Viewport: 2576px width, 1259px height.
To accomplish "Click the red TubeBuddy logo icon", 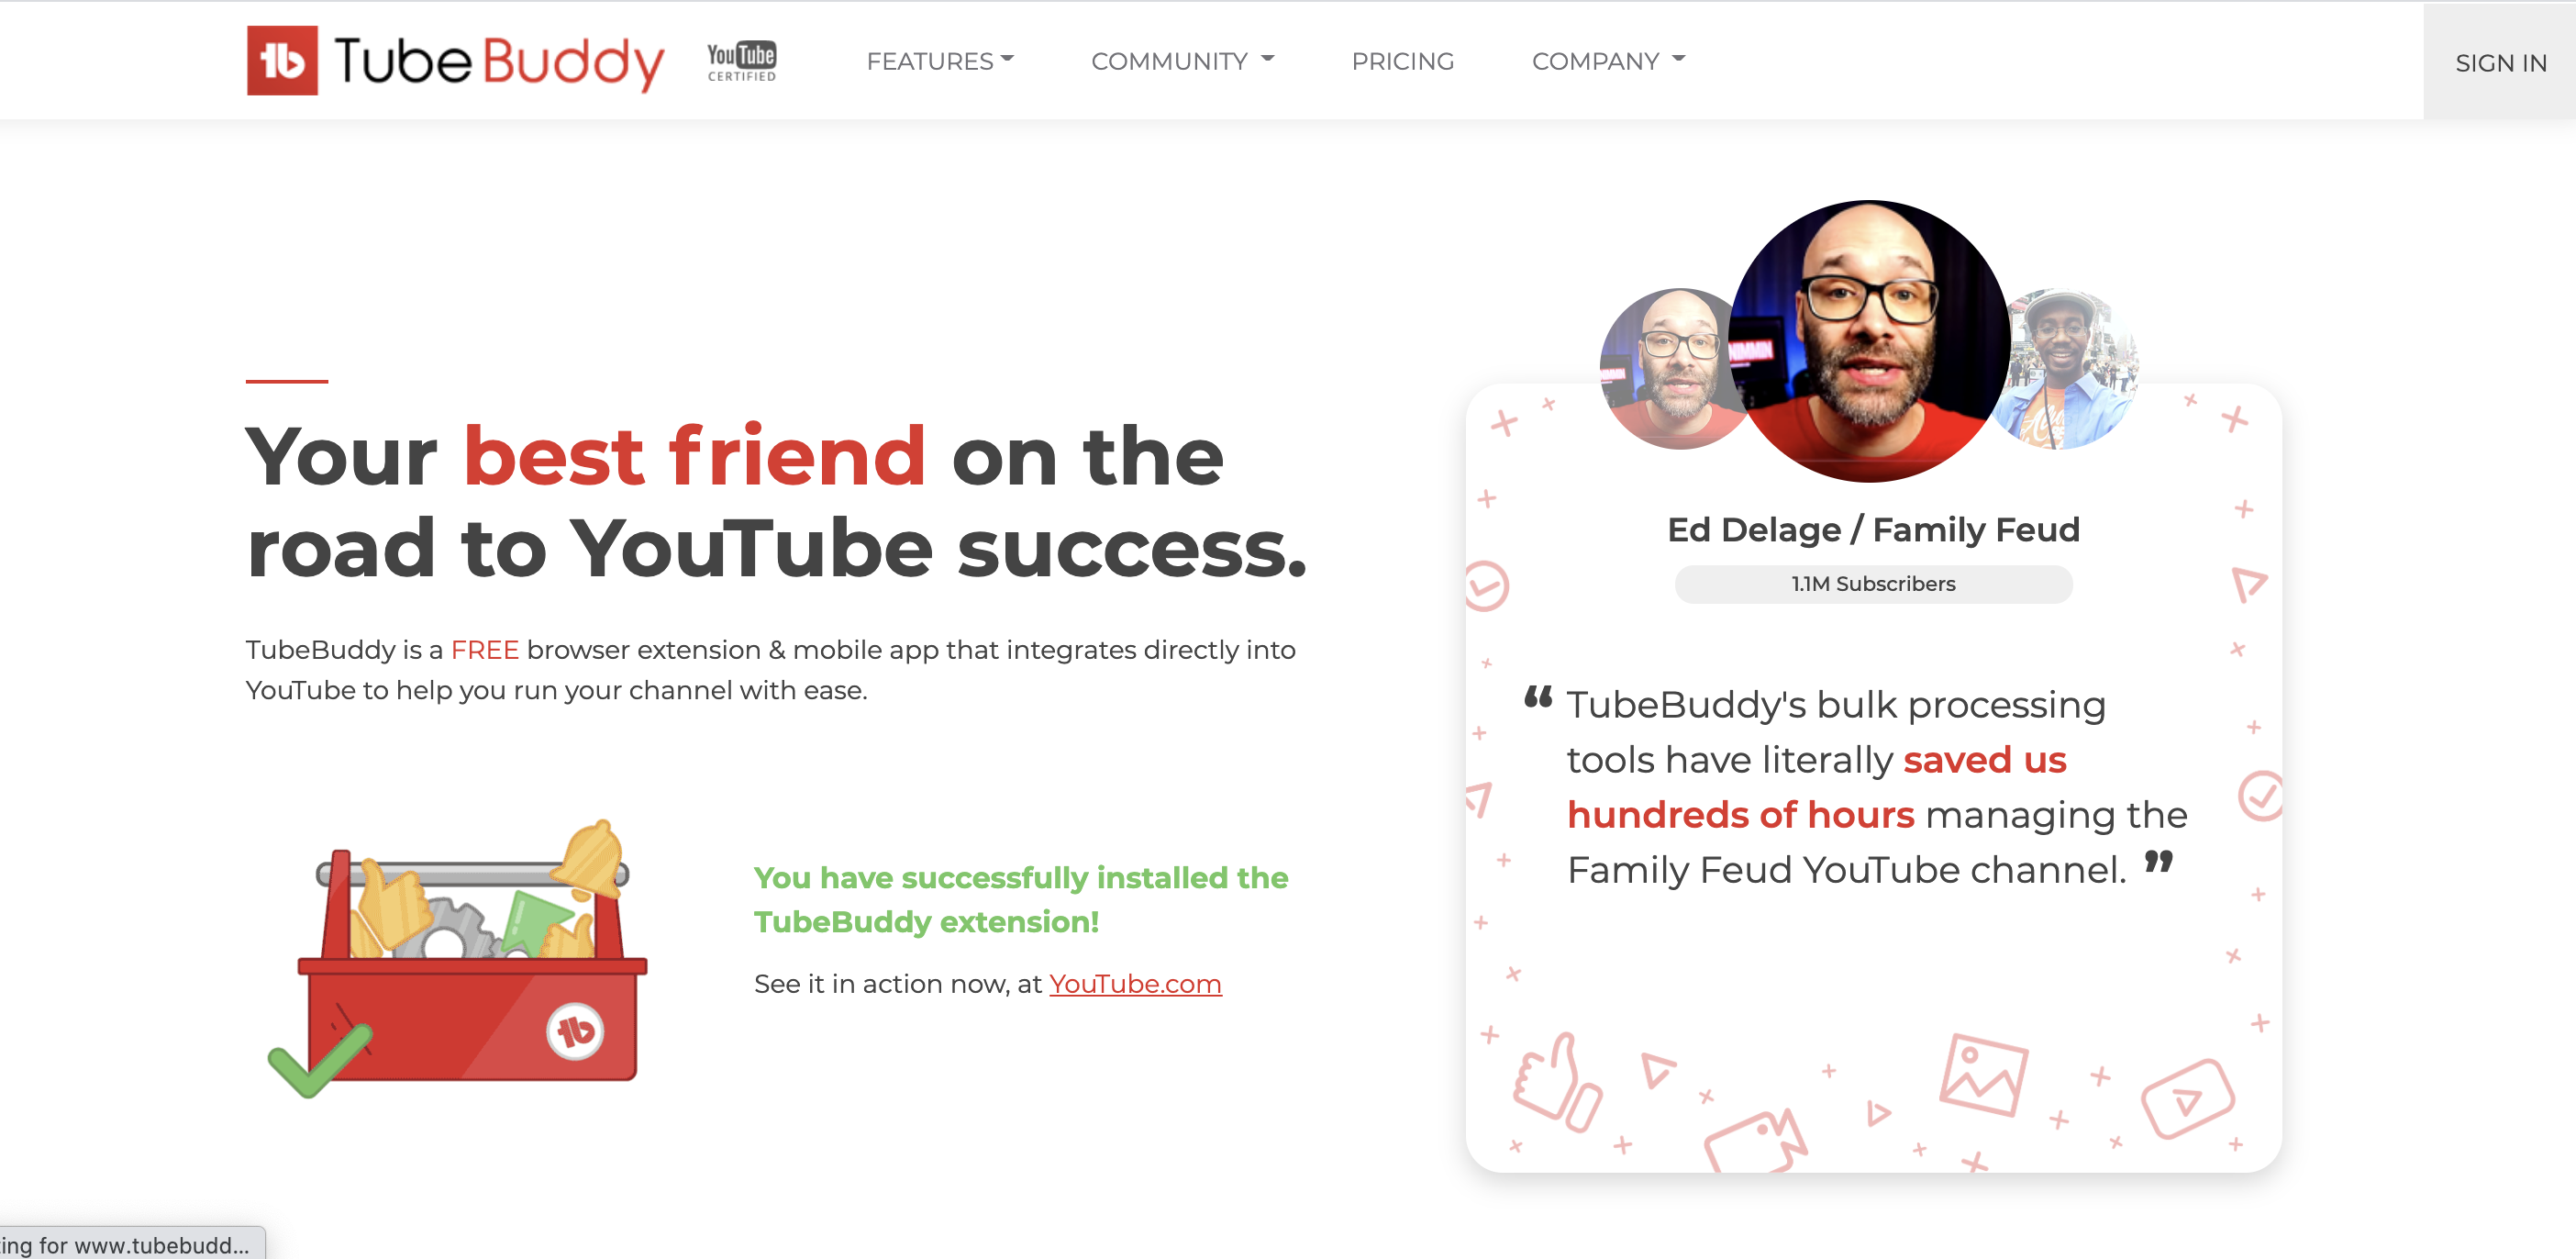I will [282, 60].
